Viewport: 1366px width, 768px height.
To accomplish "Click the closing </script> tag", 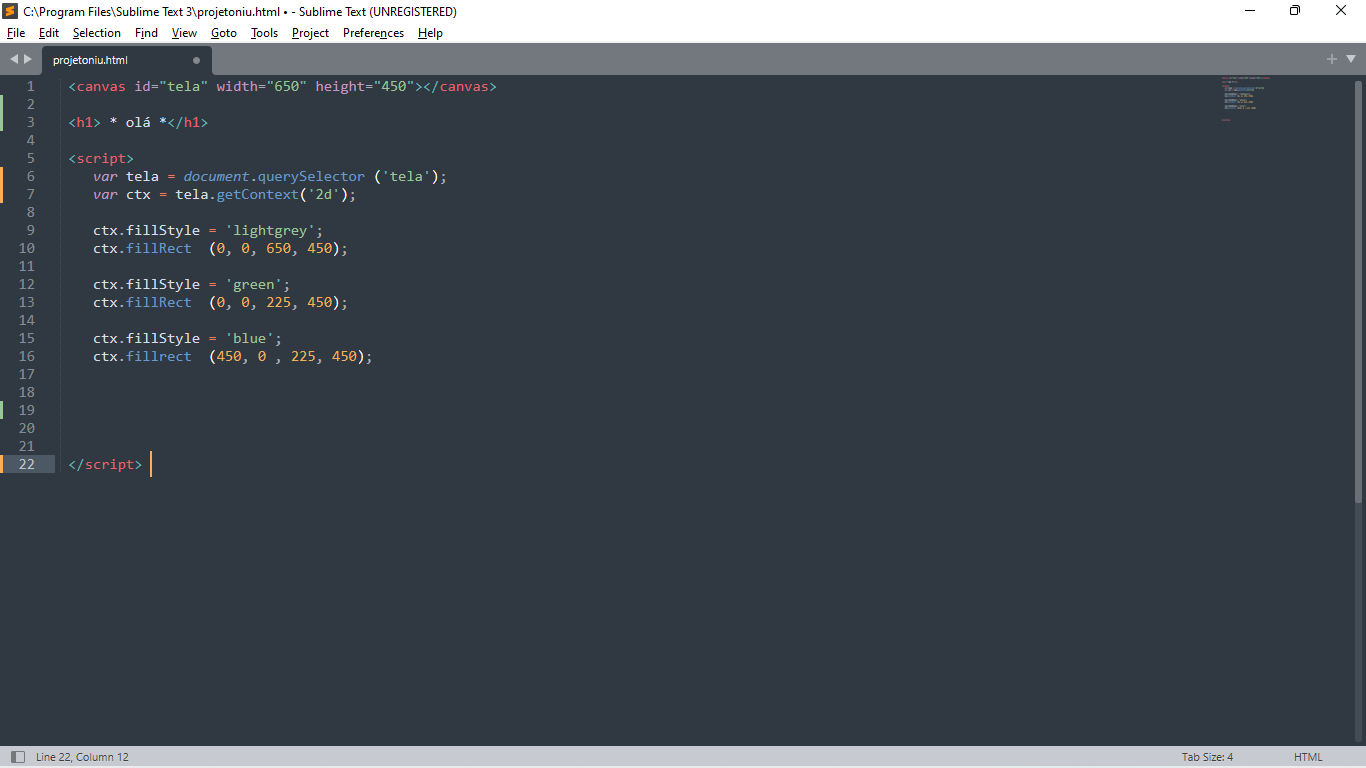I will (x=105, y=464).
